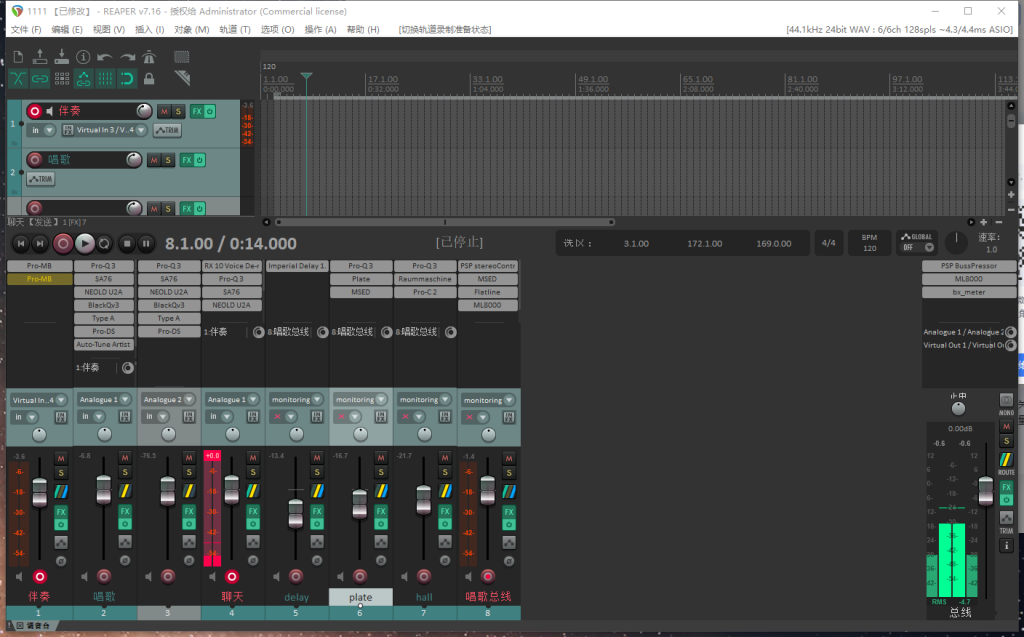Toggle the lock padlock icon
1024x637 pixels.
pyautogui.click(x=149, y=79)
